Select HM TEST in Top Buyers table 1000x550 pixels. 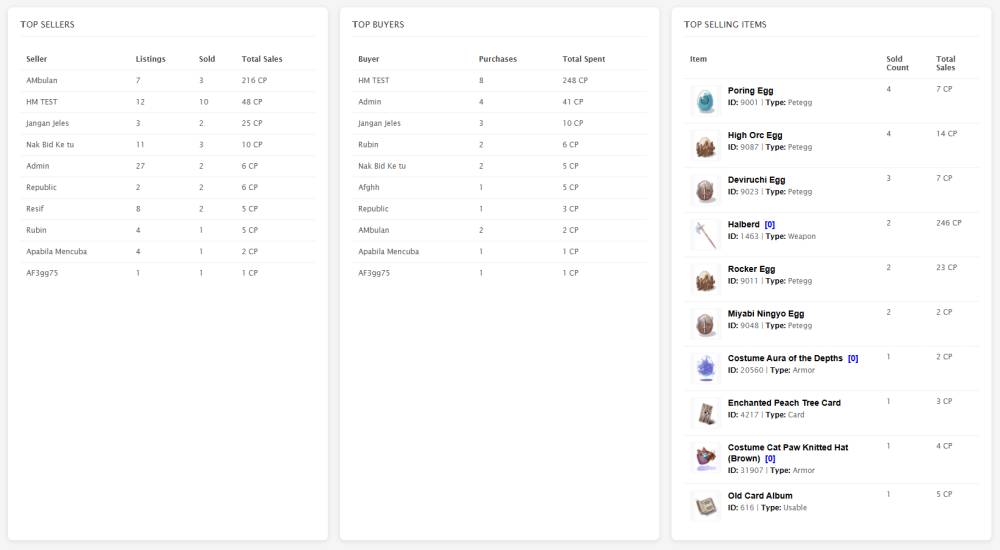374,80
